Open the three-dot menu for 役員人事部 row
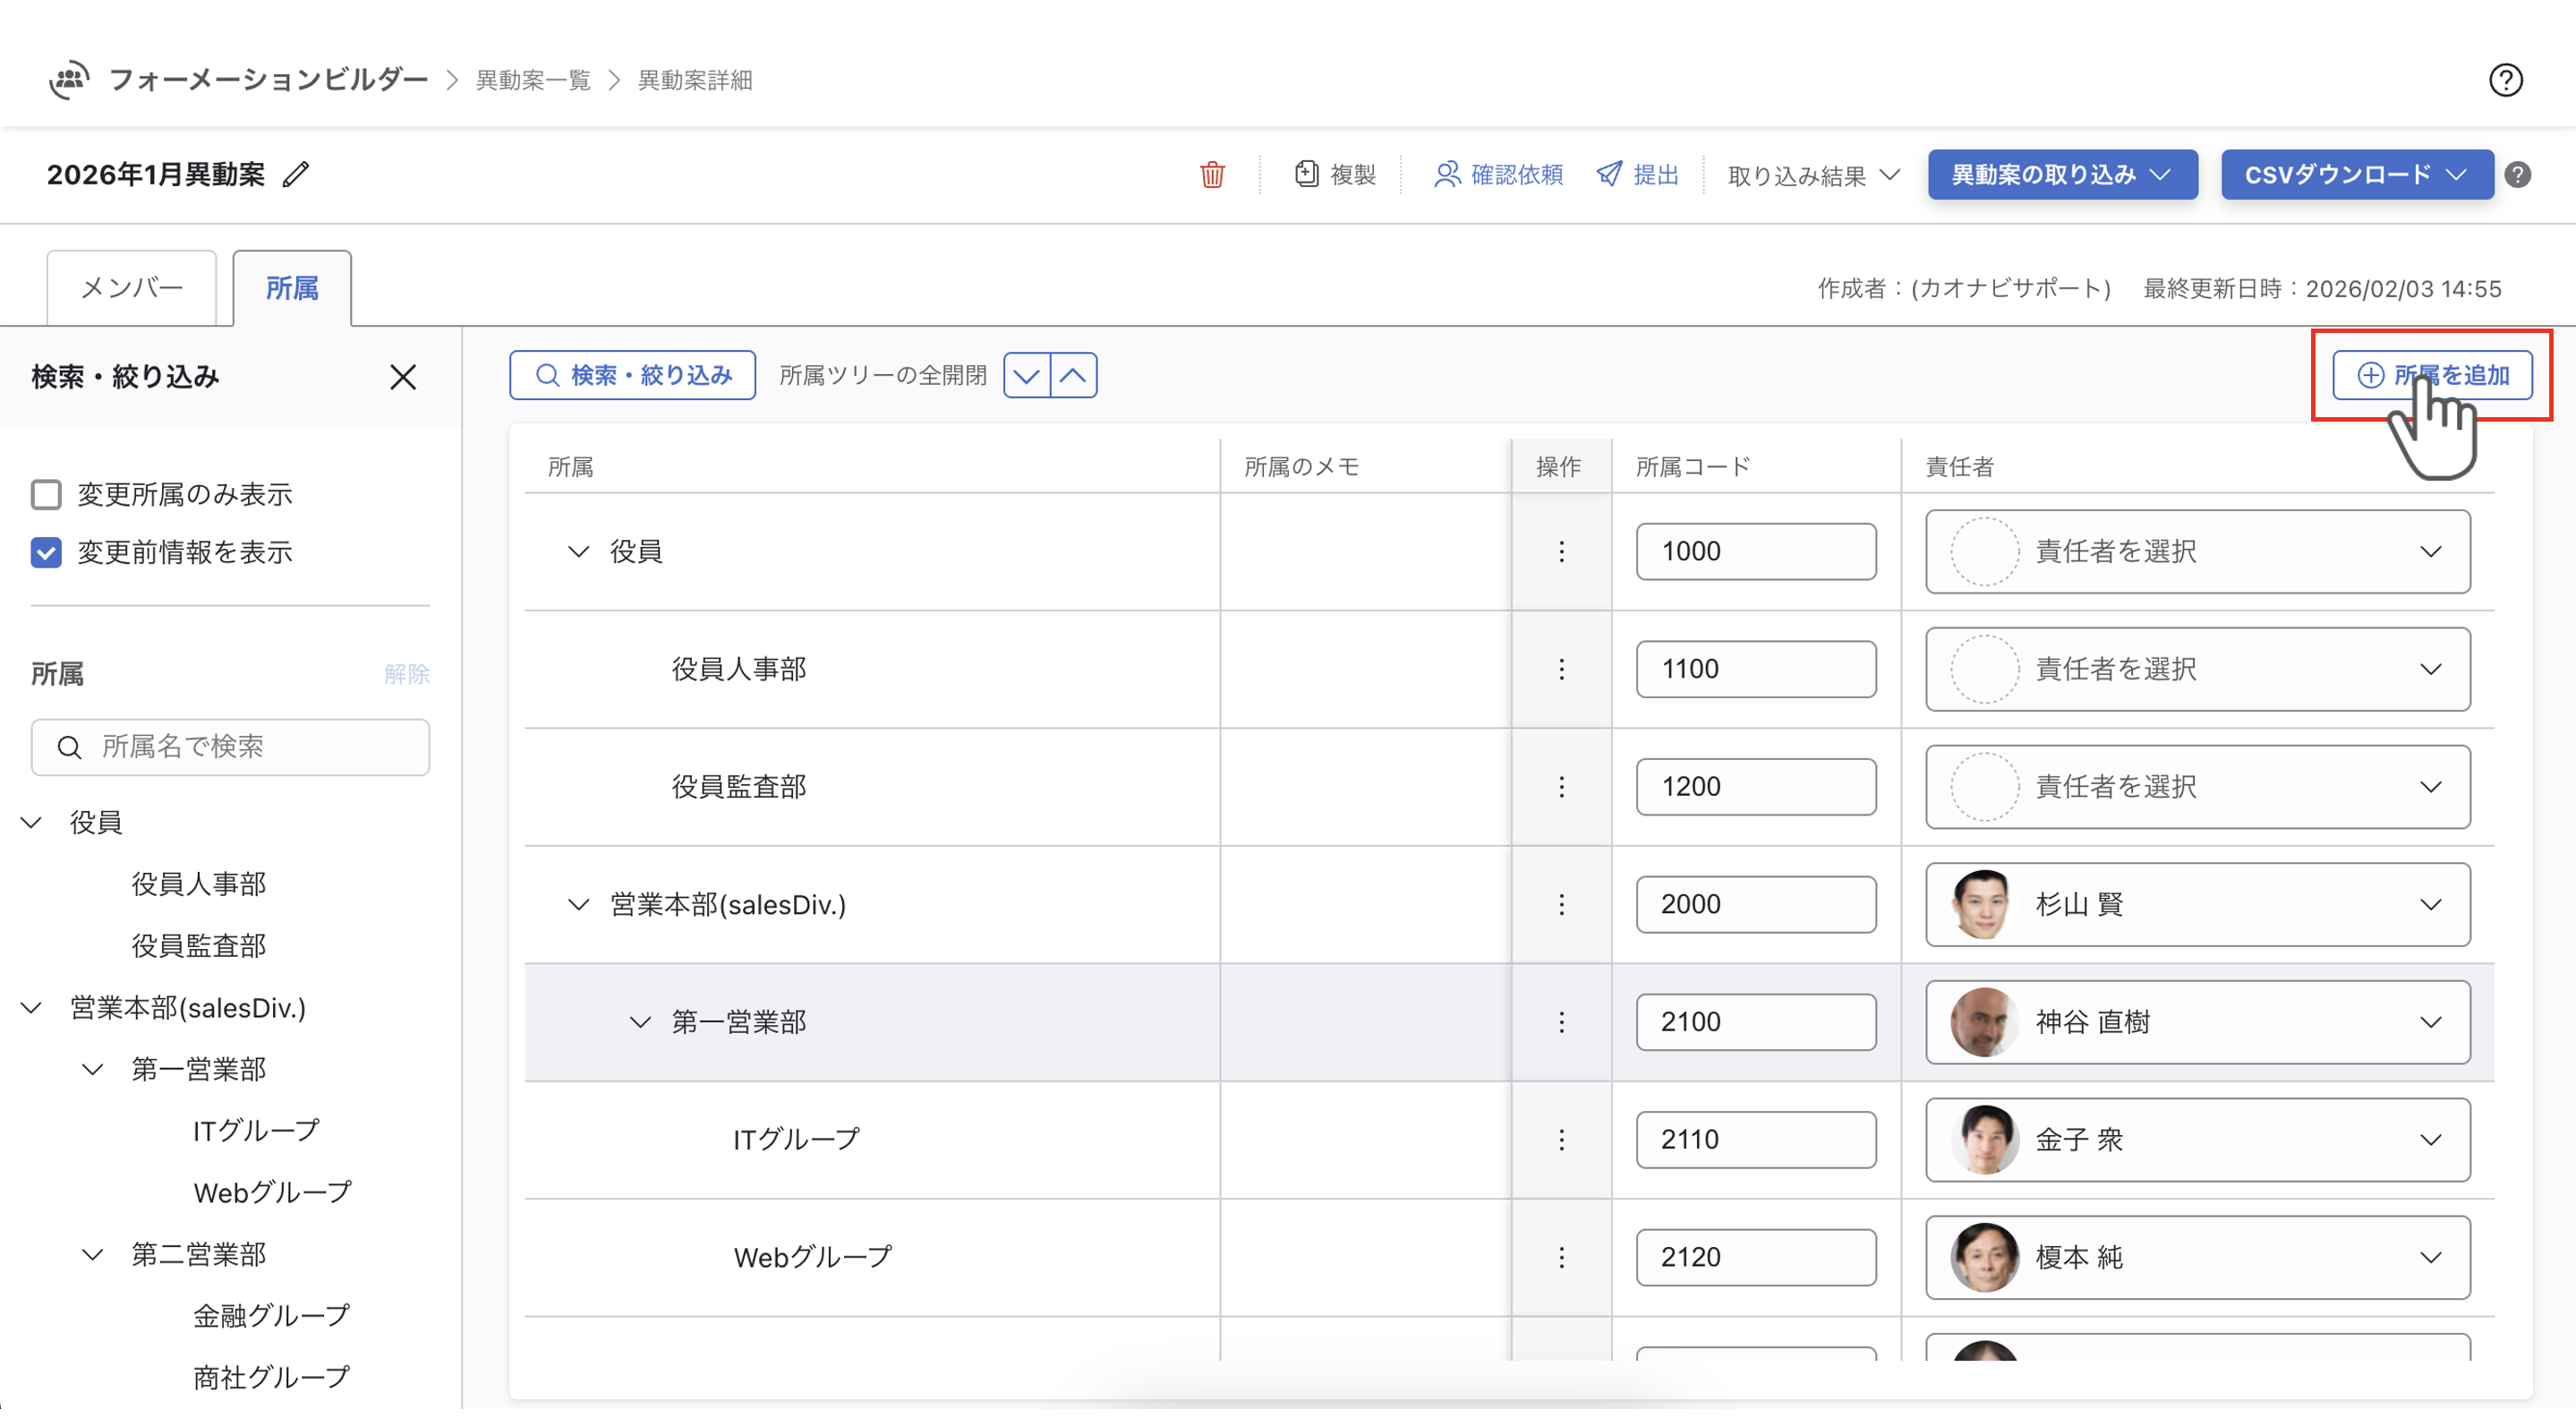 click(x=1561, y=670)
